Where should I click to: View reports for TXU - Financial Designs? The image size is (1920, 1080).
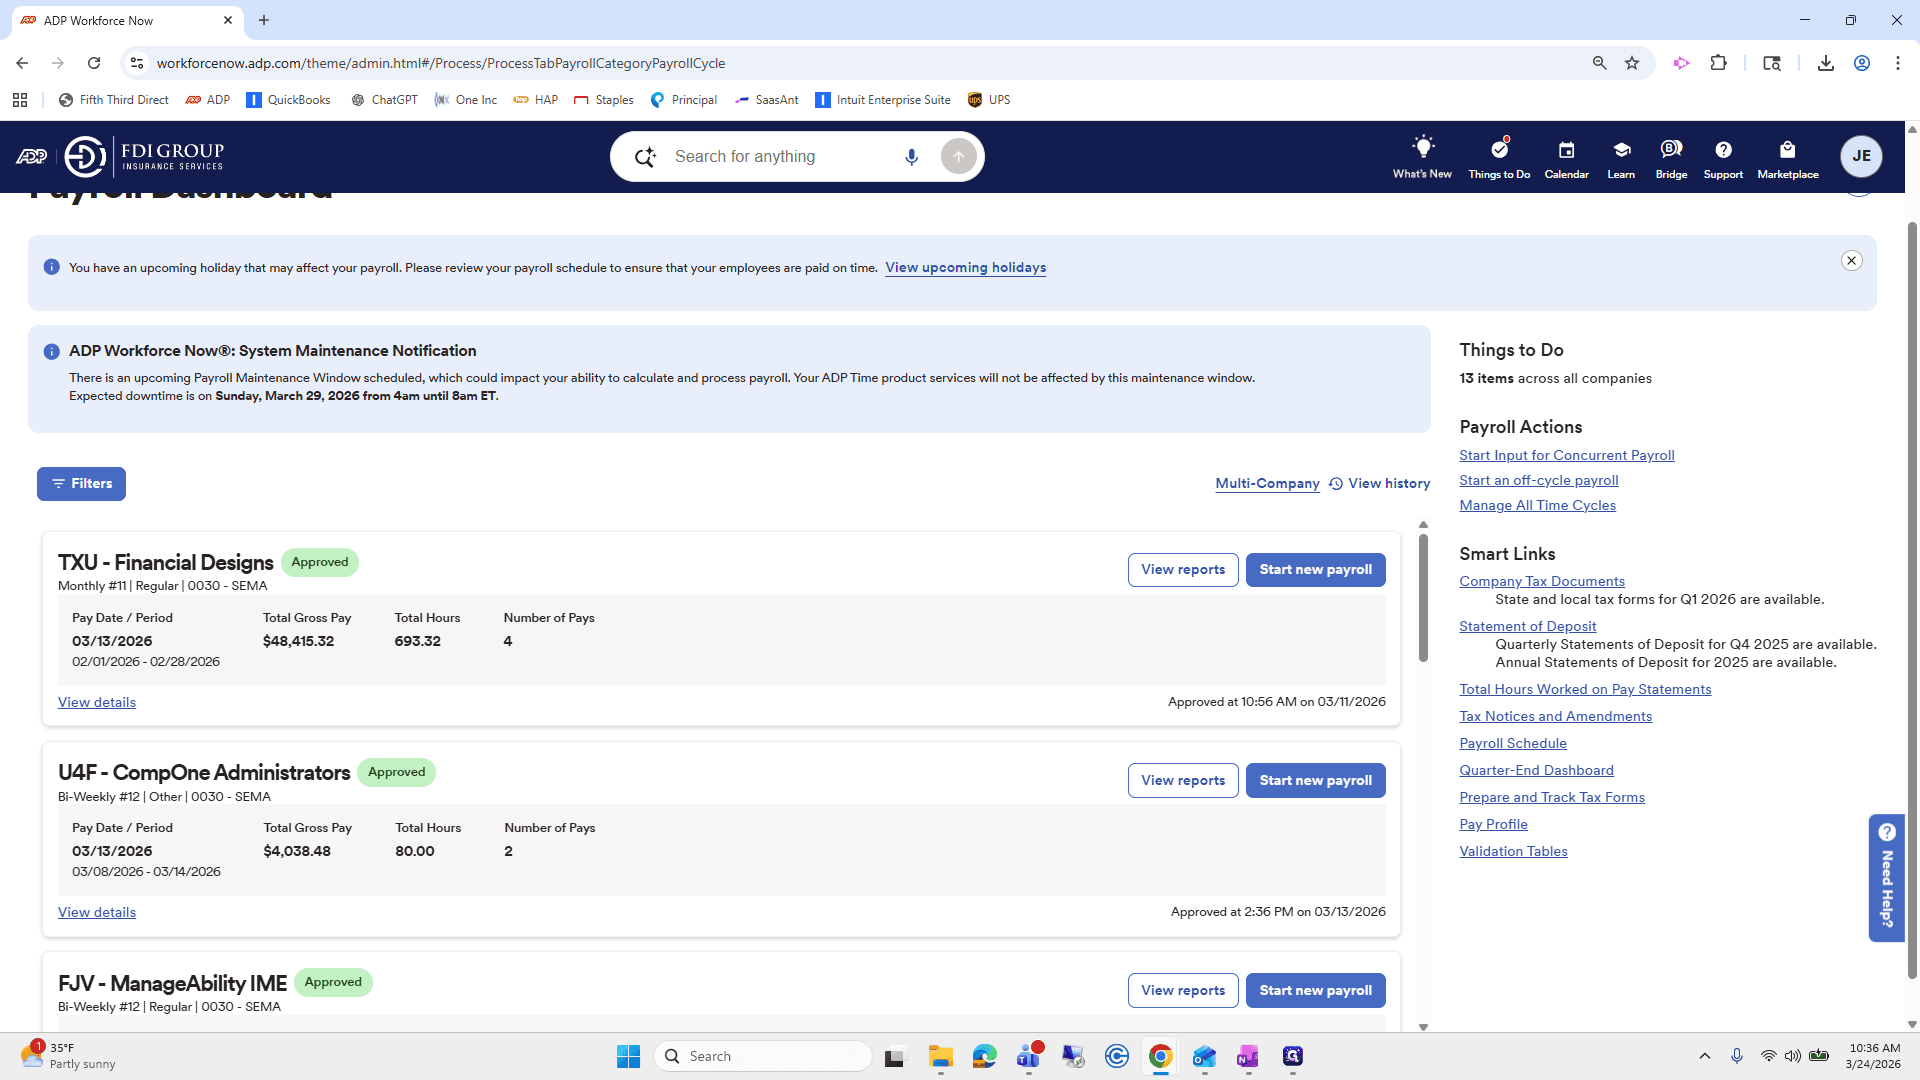(1183, 570)
